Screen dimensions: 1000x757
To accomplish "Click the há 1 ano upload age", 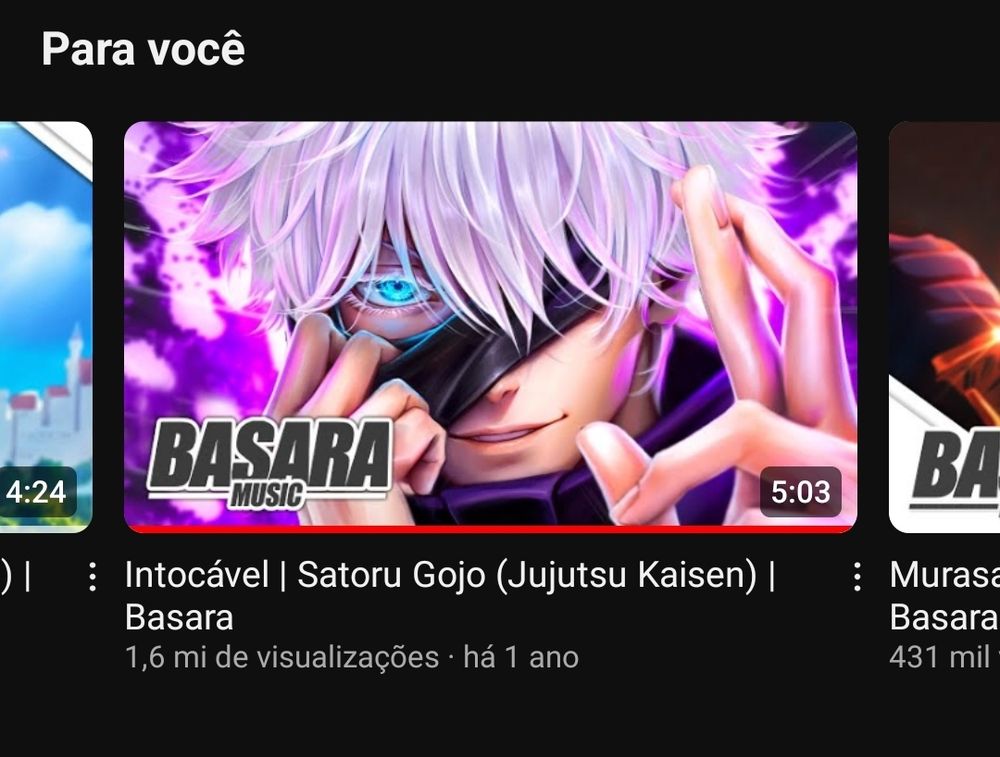I will coord(521,657).
